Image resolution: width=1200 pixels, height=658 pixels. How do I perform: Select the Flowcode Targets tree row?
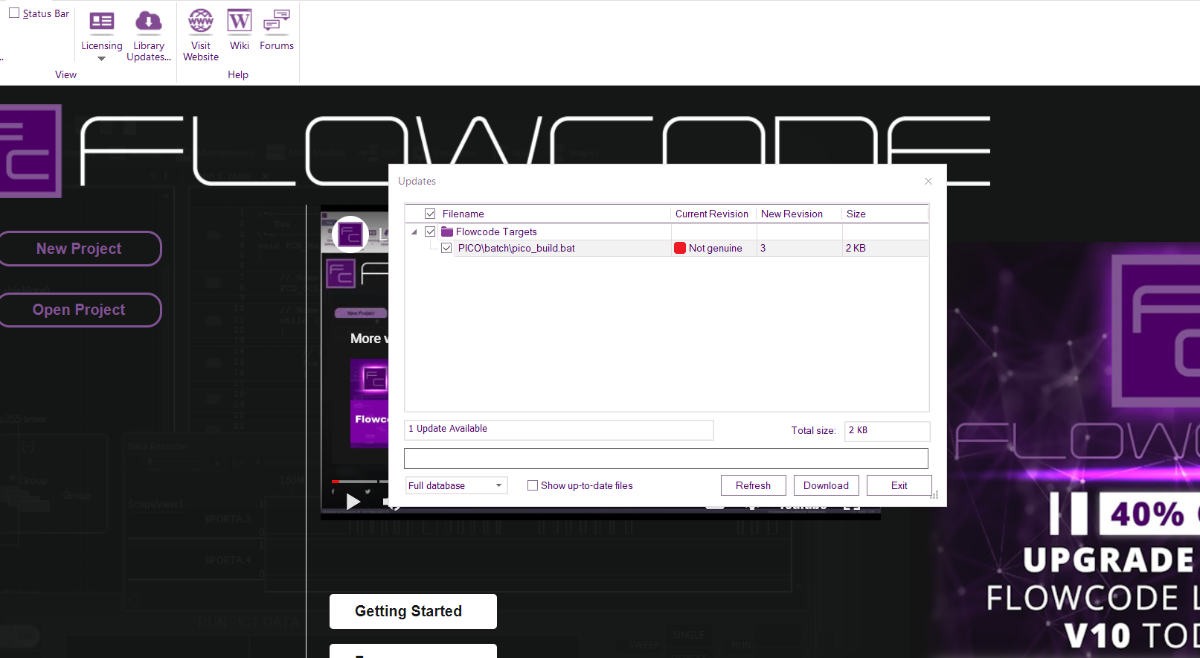(667, 232)
